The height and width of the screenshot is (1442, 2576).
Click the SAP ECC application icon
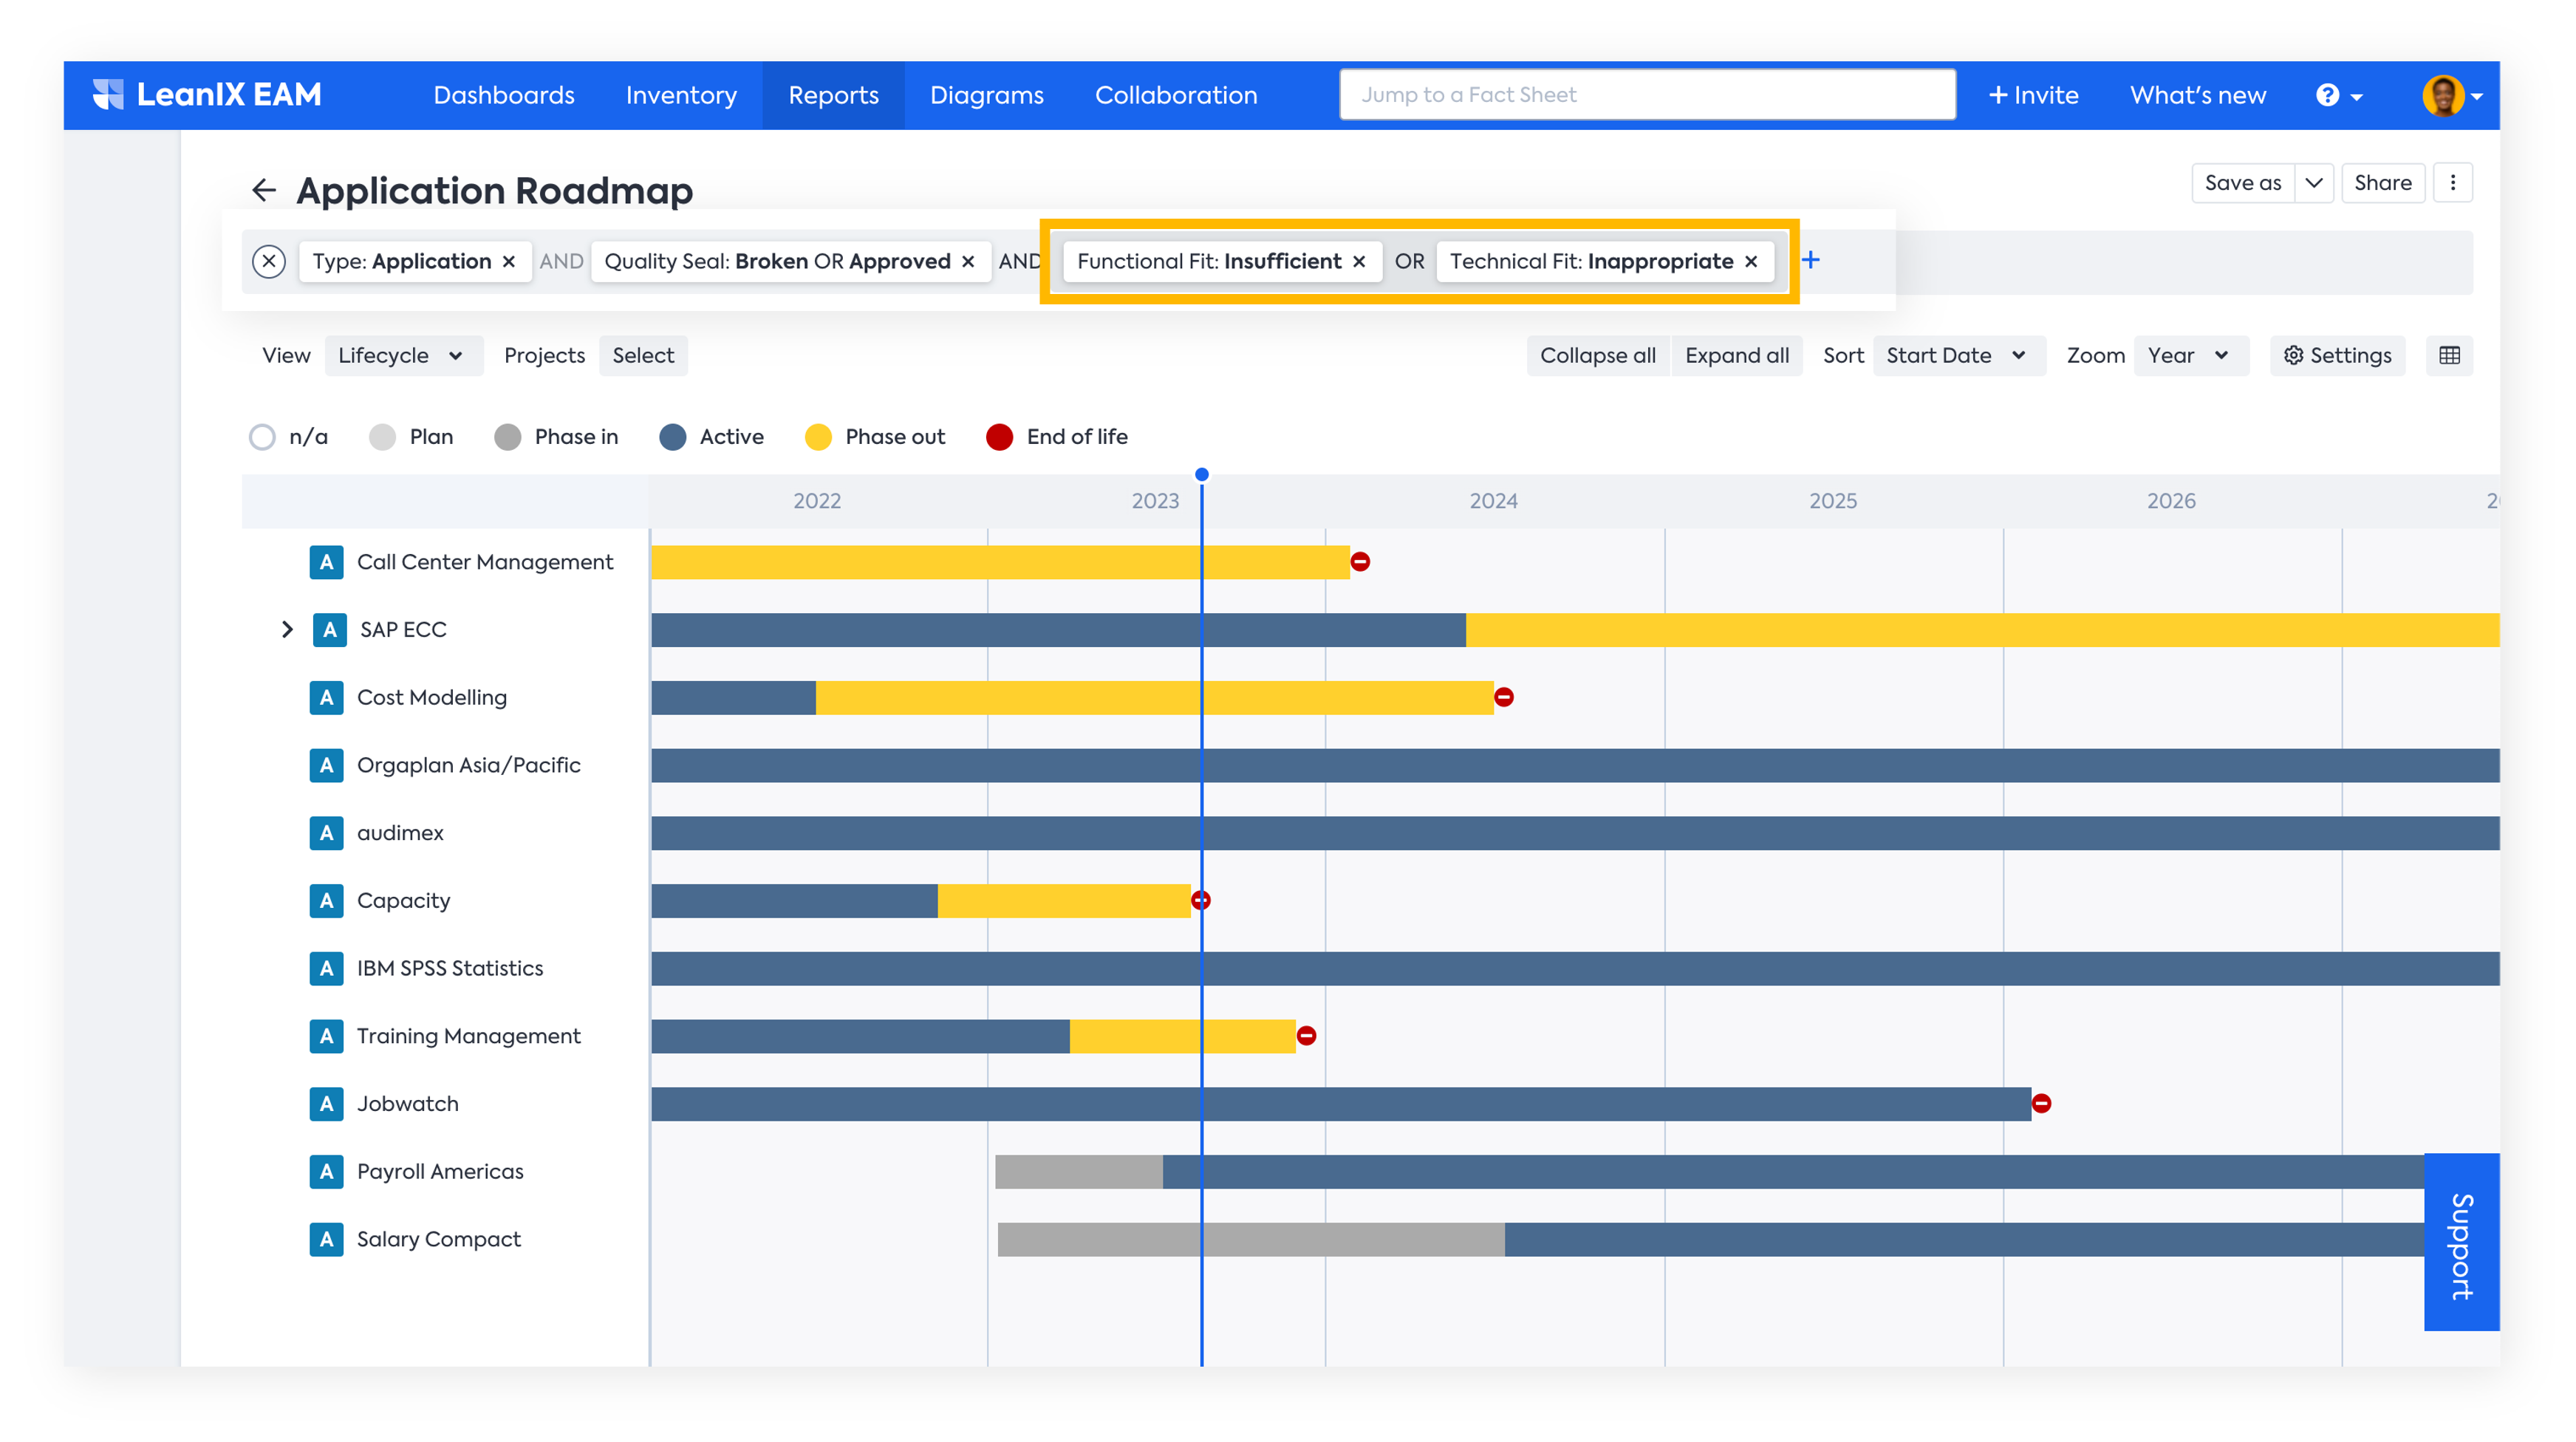pyautogui.click(x=329, y=630)
